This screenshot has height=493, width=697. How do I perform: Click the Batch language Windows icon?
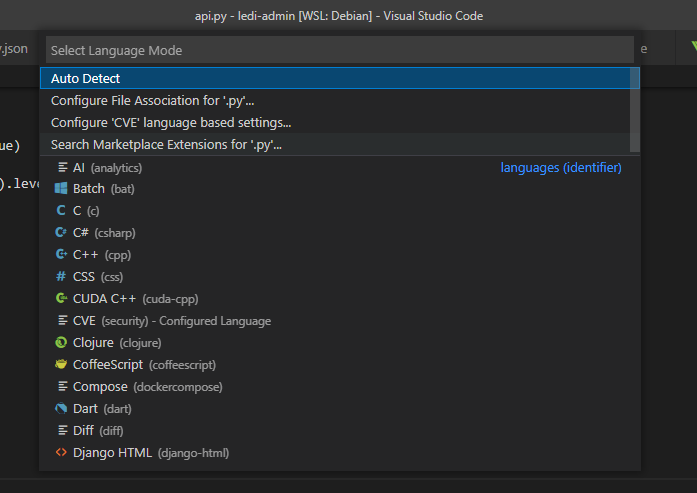point(62,189)
